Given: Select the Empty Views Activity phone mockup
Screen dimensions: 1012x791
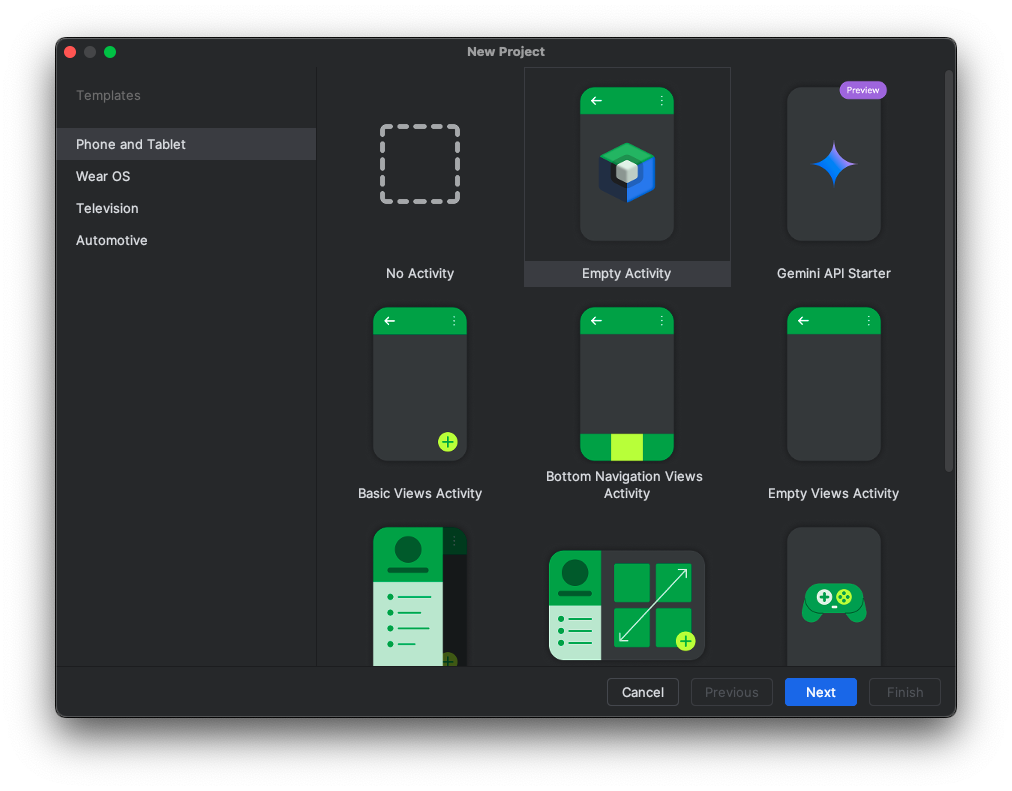Looking at the screenshot, I should pyautogui.click(x=833, y=384).
